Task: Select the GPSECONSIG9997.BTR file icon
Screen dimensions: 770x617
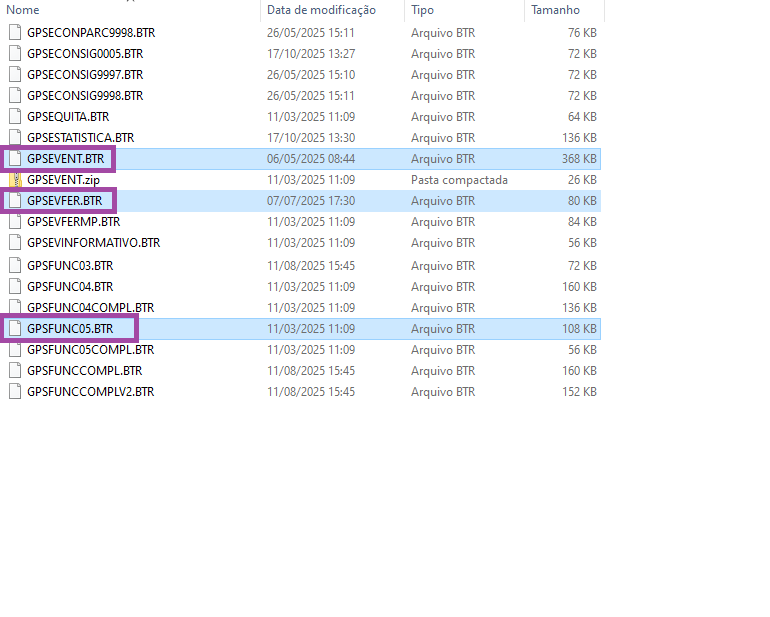Action: pos(15,75)
